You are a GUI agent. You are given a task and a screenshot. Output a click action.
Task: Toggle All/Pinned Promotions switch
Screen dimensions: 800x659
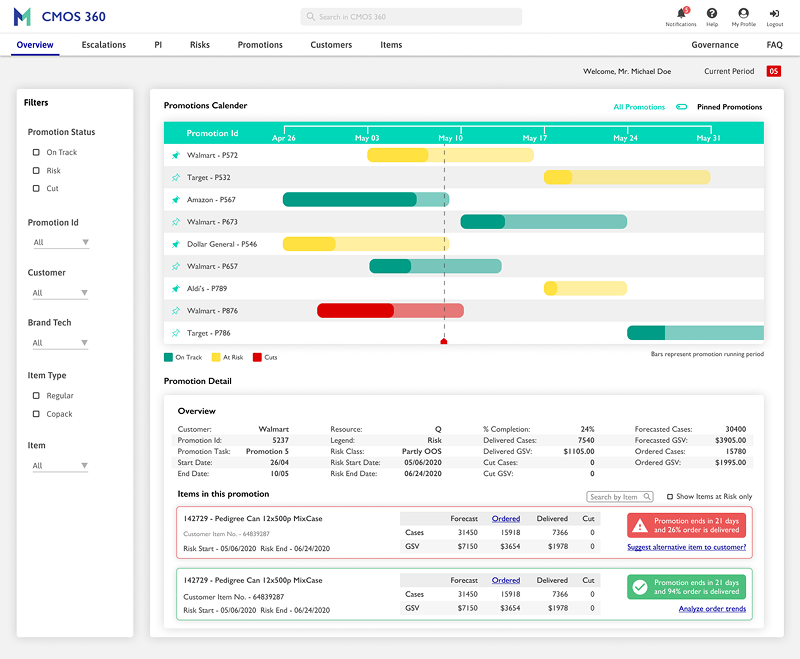click(x=682, y=107)
